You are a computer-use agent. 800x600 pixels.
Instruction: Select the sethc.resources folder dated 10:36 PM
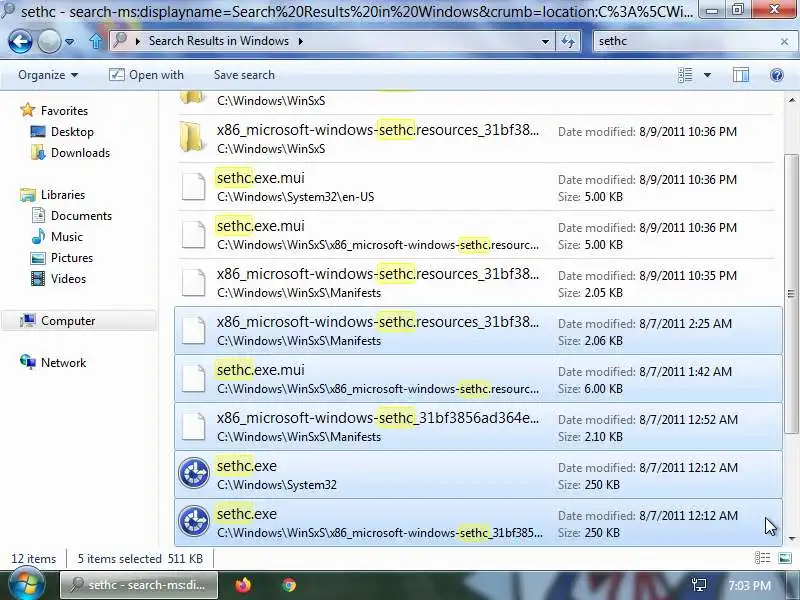(x=478, y=139)
